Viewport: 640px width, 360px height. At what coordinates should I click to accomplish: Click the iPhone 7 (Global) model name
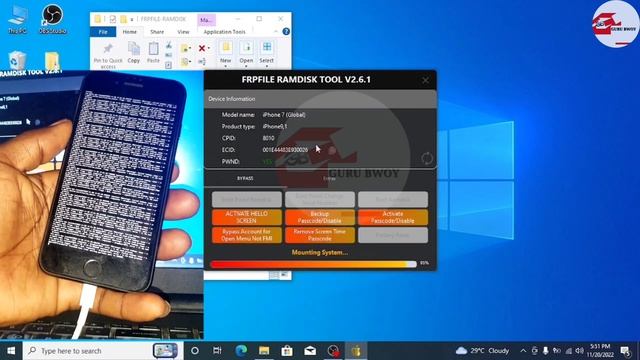(x=284, y=115)
